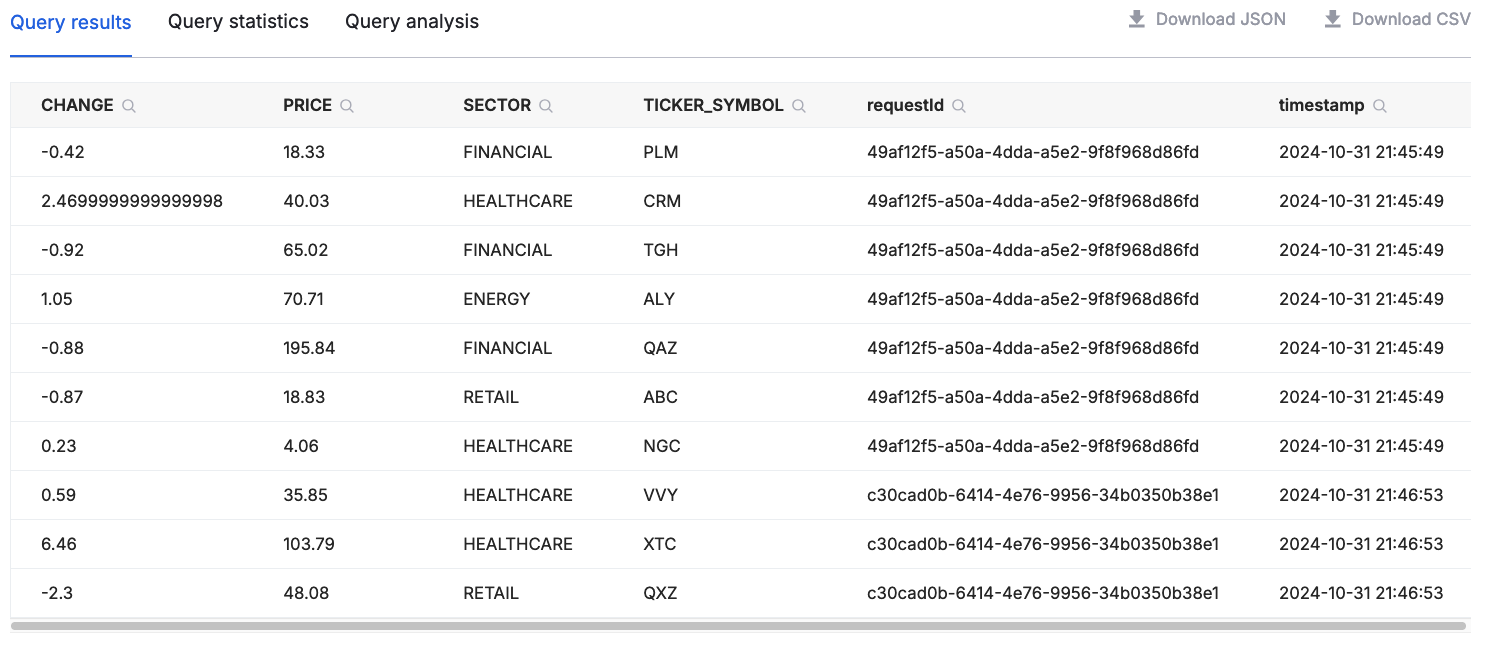
Task: Click the search icon beside PRICE column
Action: pyautogui.click(x=347, y=106)
